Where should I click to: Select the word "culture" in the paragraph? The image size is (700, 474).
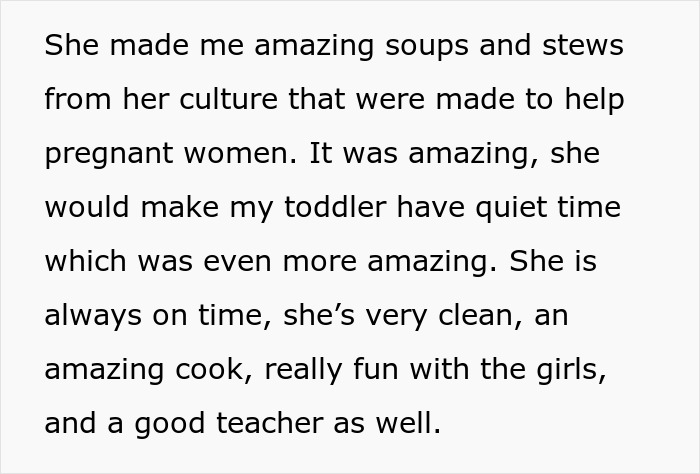(229, 100)
